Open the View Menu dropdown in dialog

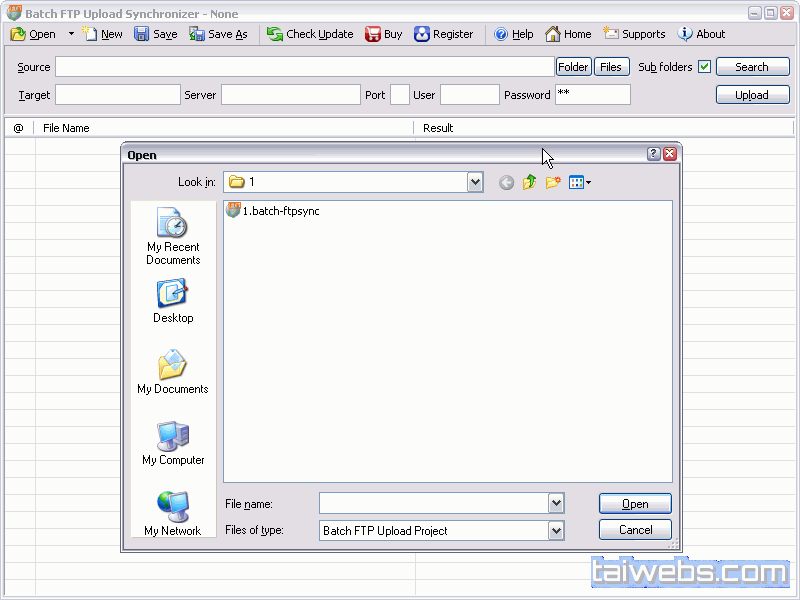(580, 182)
